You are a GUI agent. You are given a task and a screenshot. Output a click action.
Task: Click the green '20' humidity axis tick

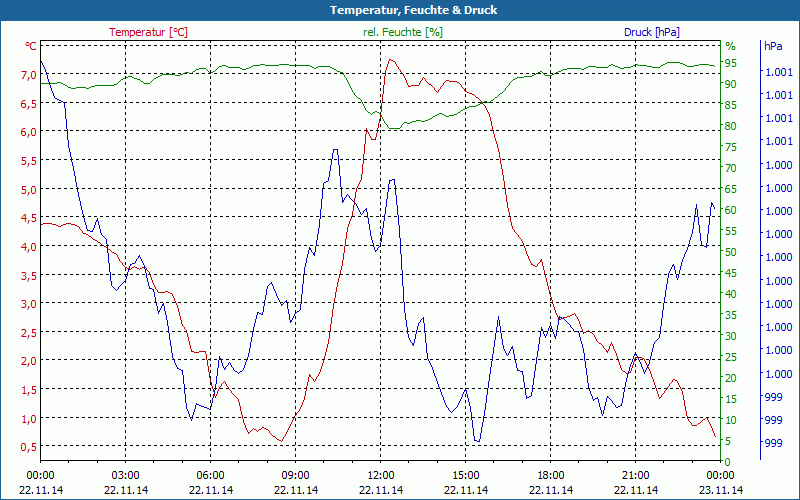[x=731, y=378]
